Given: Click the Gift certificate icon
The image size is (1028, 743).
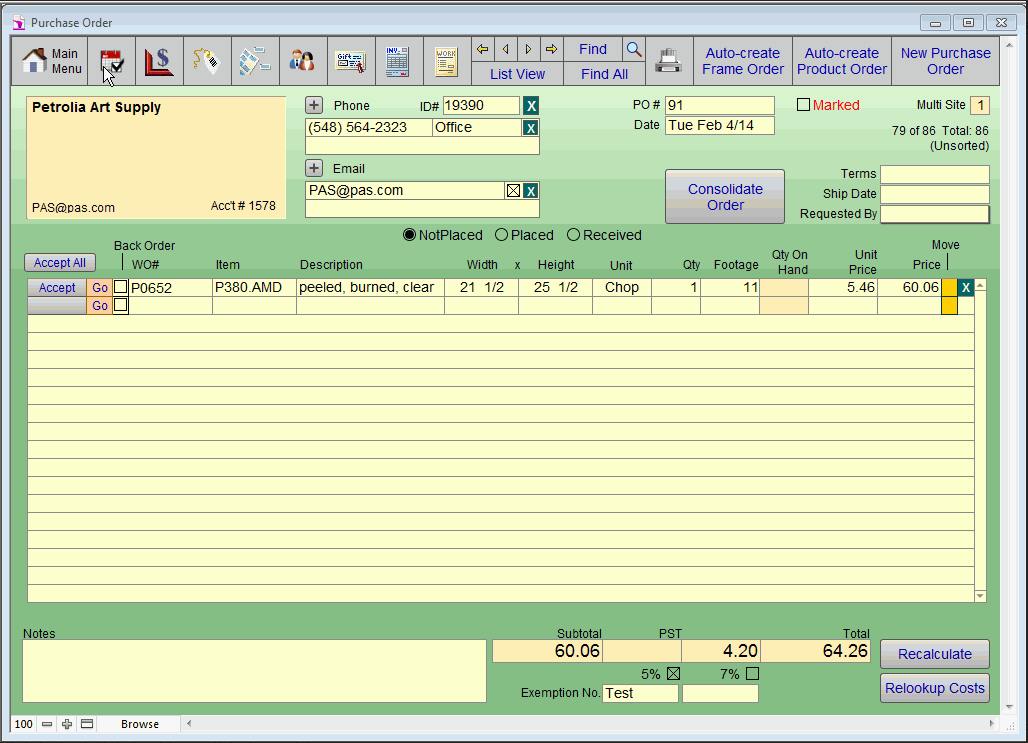Looking at the screenshot, I should tap(351, 60).
